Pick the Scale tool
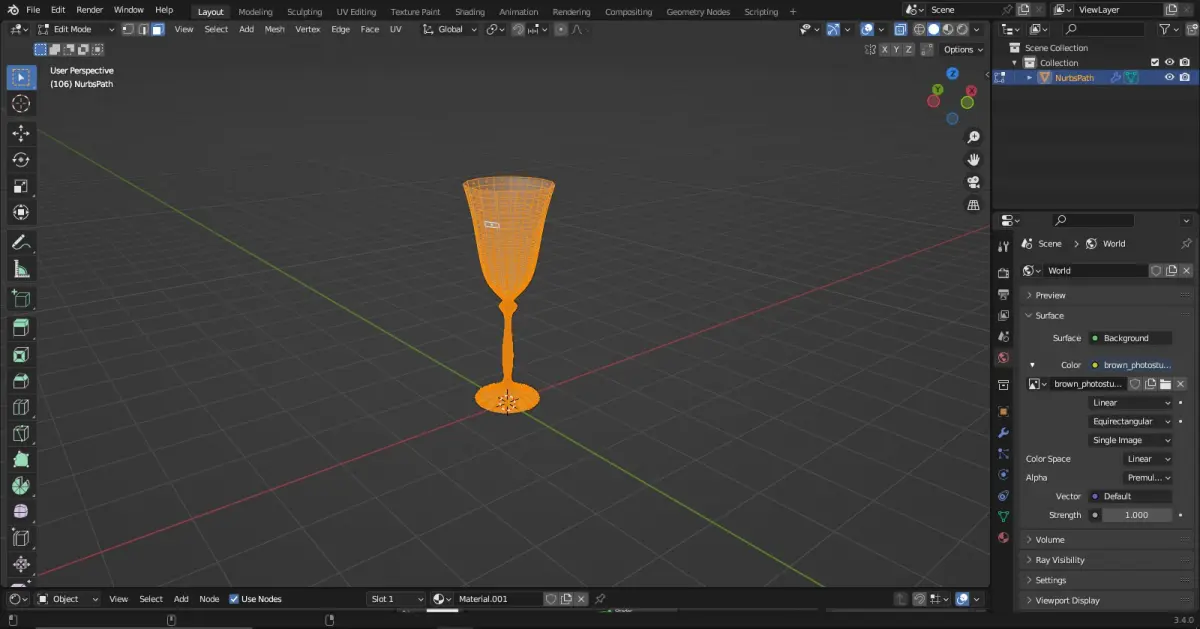 coord(21,186)
